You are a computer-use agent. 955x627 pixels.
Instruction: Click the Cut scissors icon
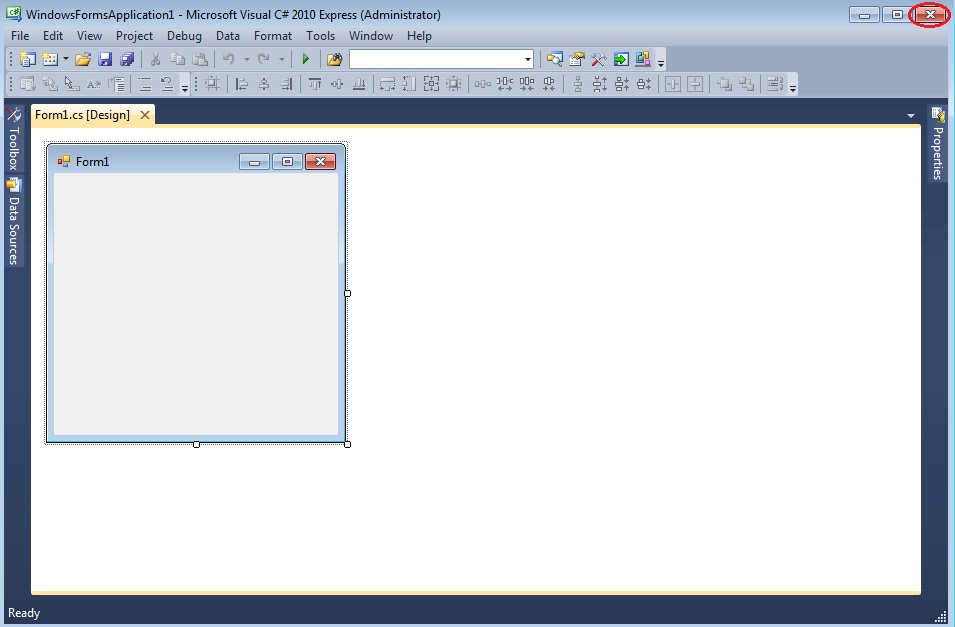(155, 59)
